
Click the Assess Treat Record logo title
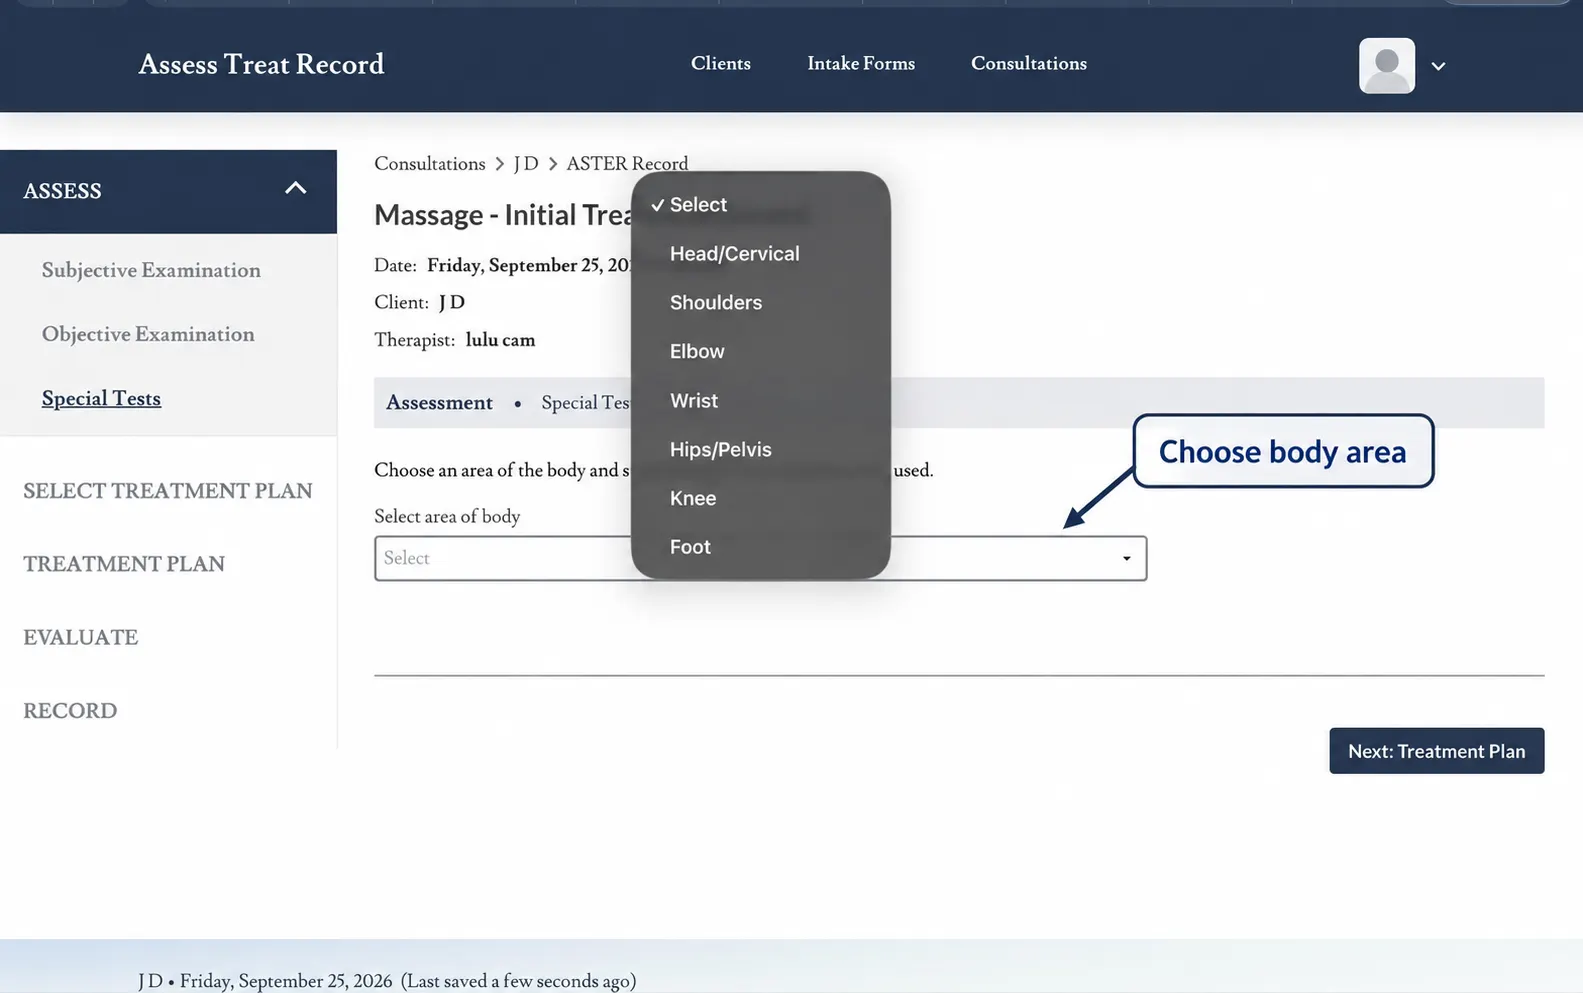point(261,64)
